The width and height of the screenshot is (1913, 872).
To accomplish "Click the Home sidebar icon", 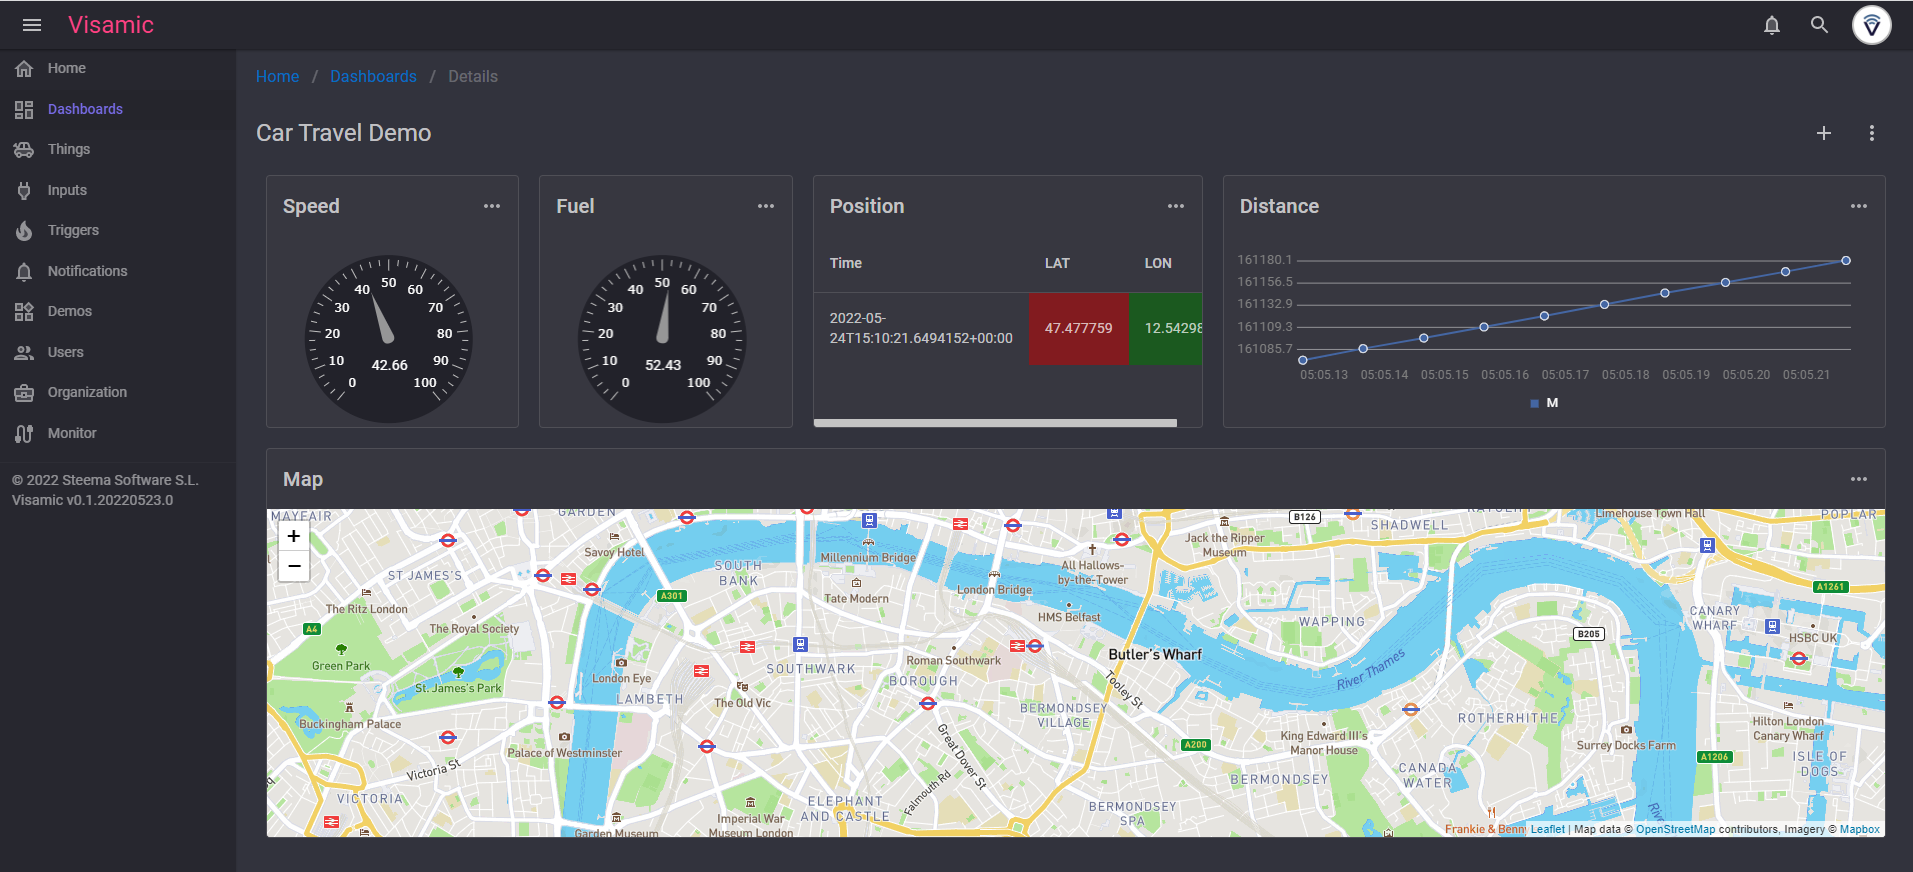I will coord(24,69).
